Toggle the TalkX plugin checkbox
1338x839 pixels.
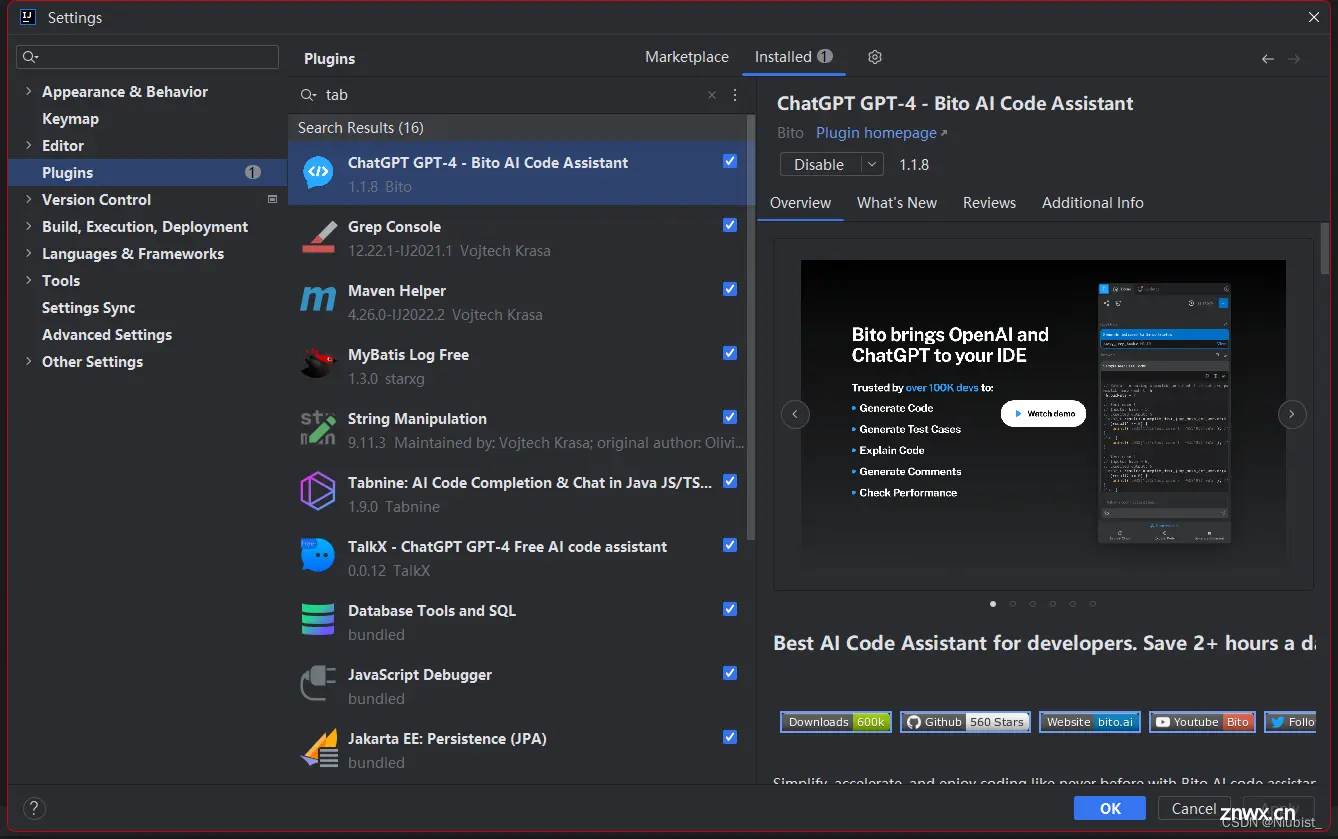[x=730, y=545]
